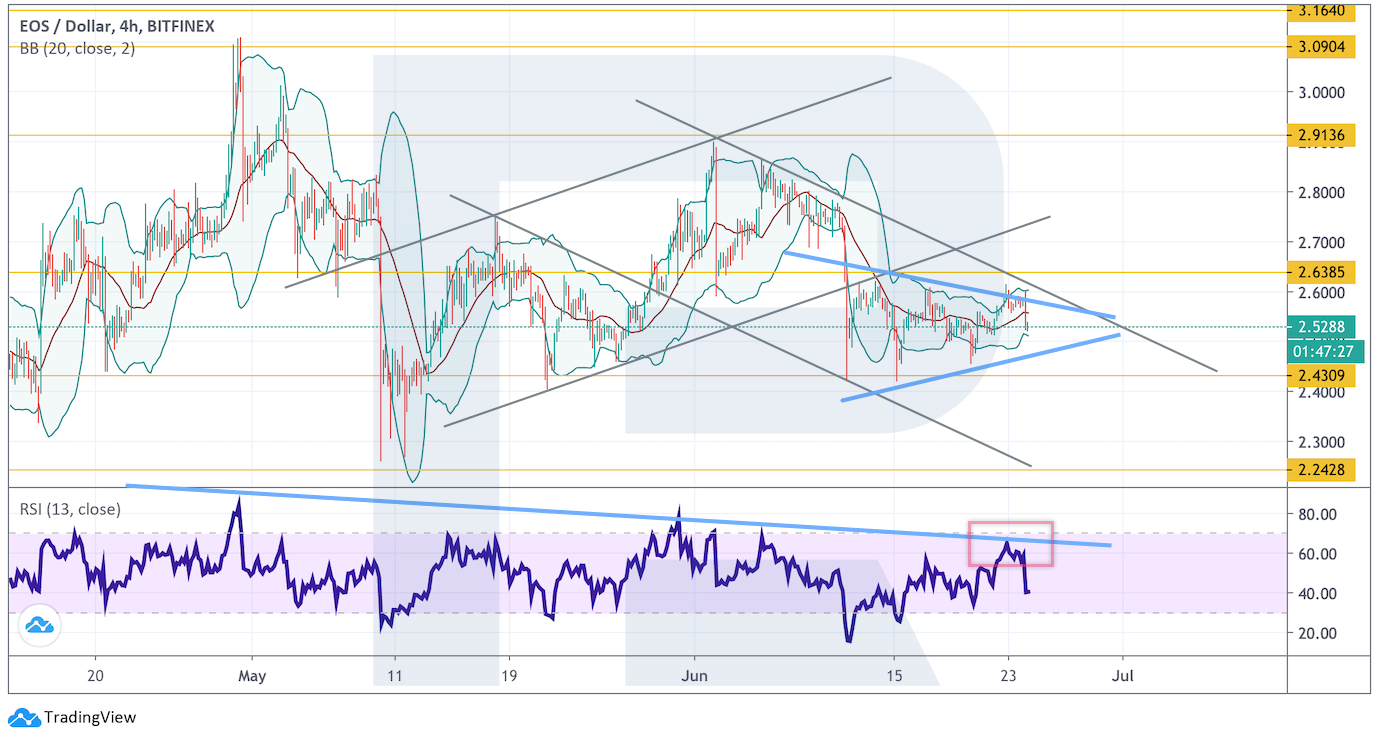
Task: Click the RSI 40.00 axis value
Action: 1317,593
